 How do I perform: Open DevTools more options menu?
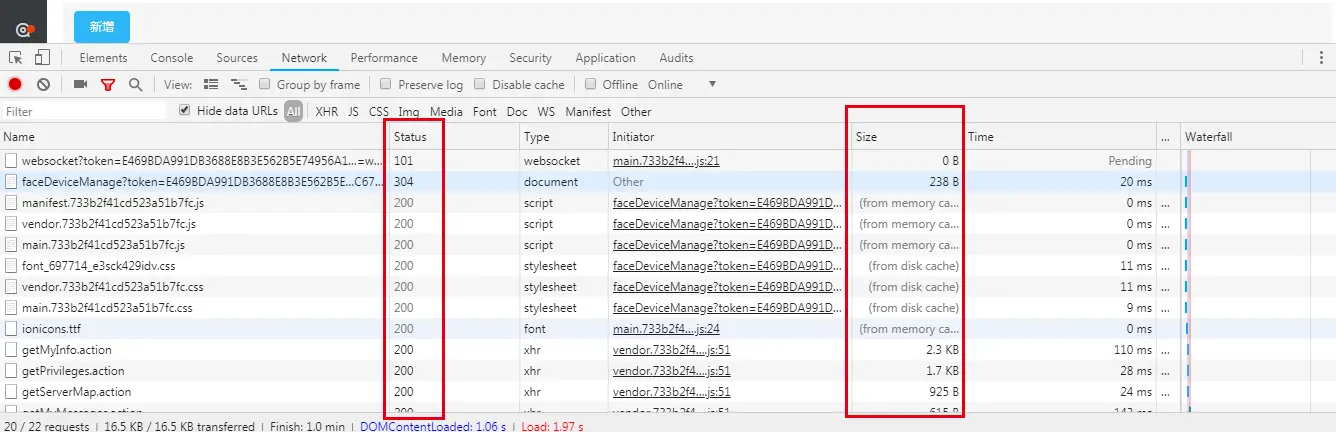[x=1322, y=58]
